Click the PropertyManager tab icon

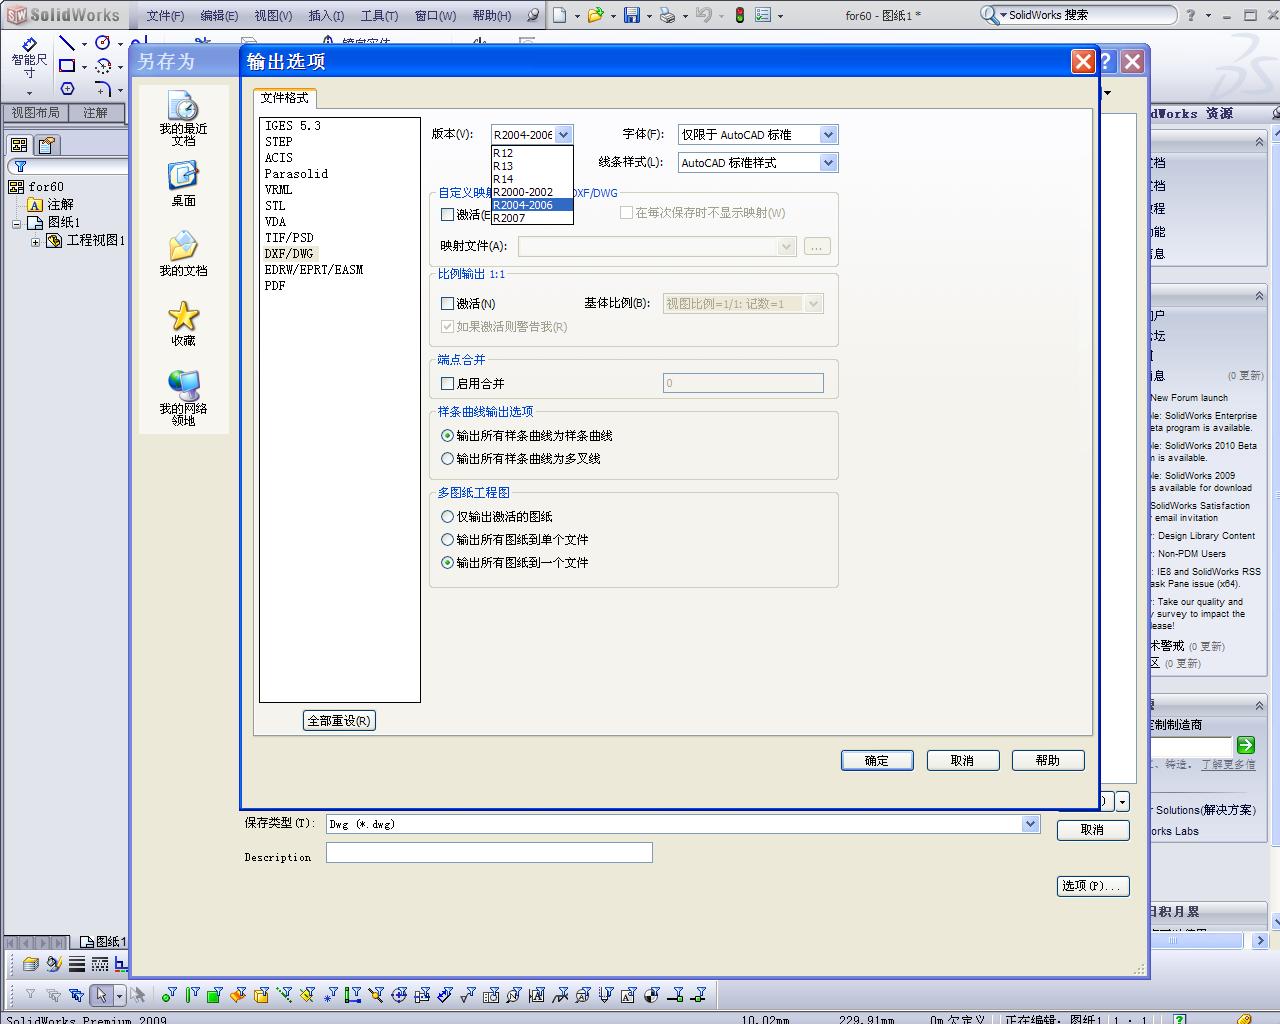(47, 145)
